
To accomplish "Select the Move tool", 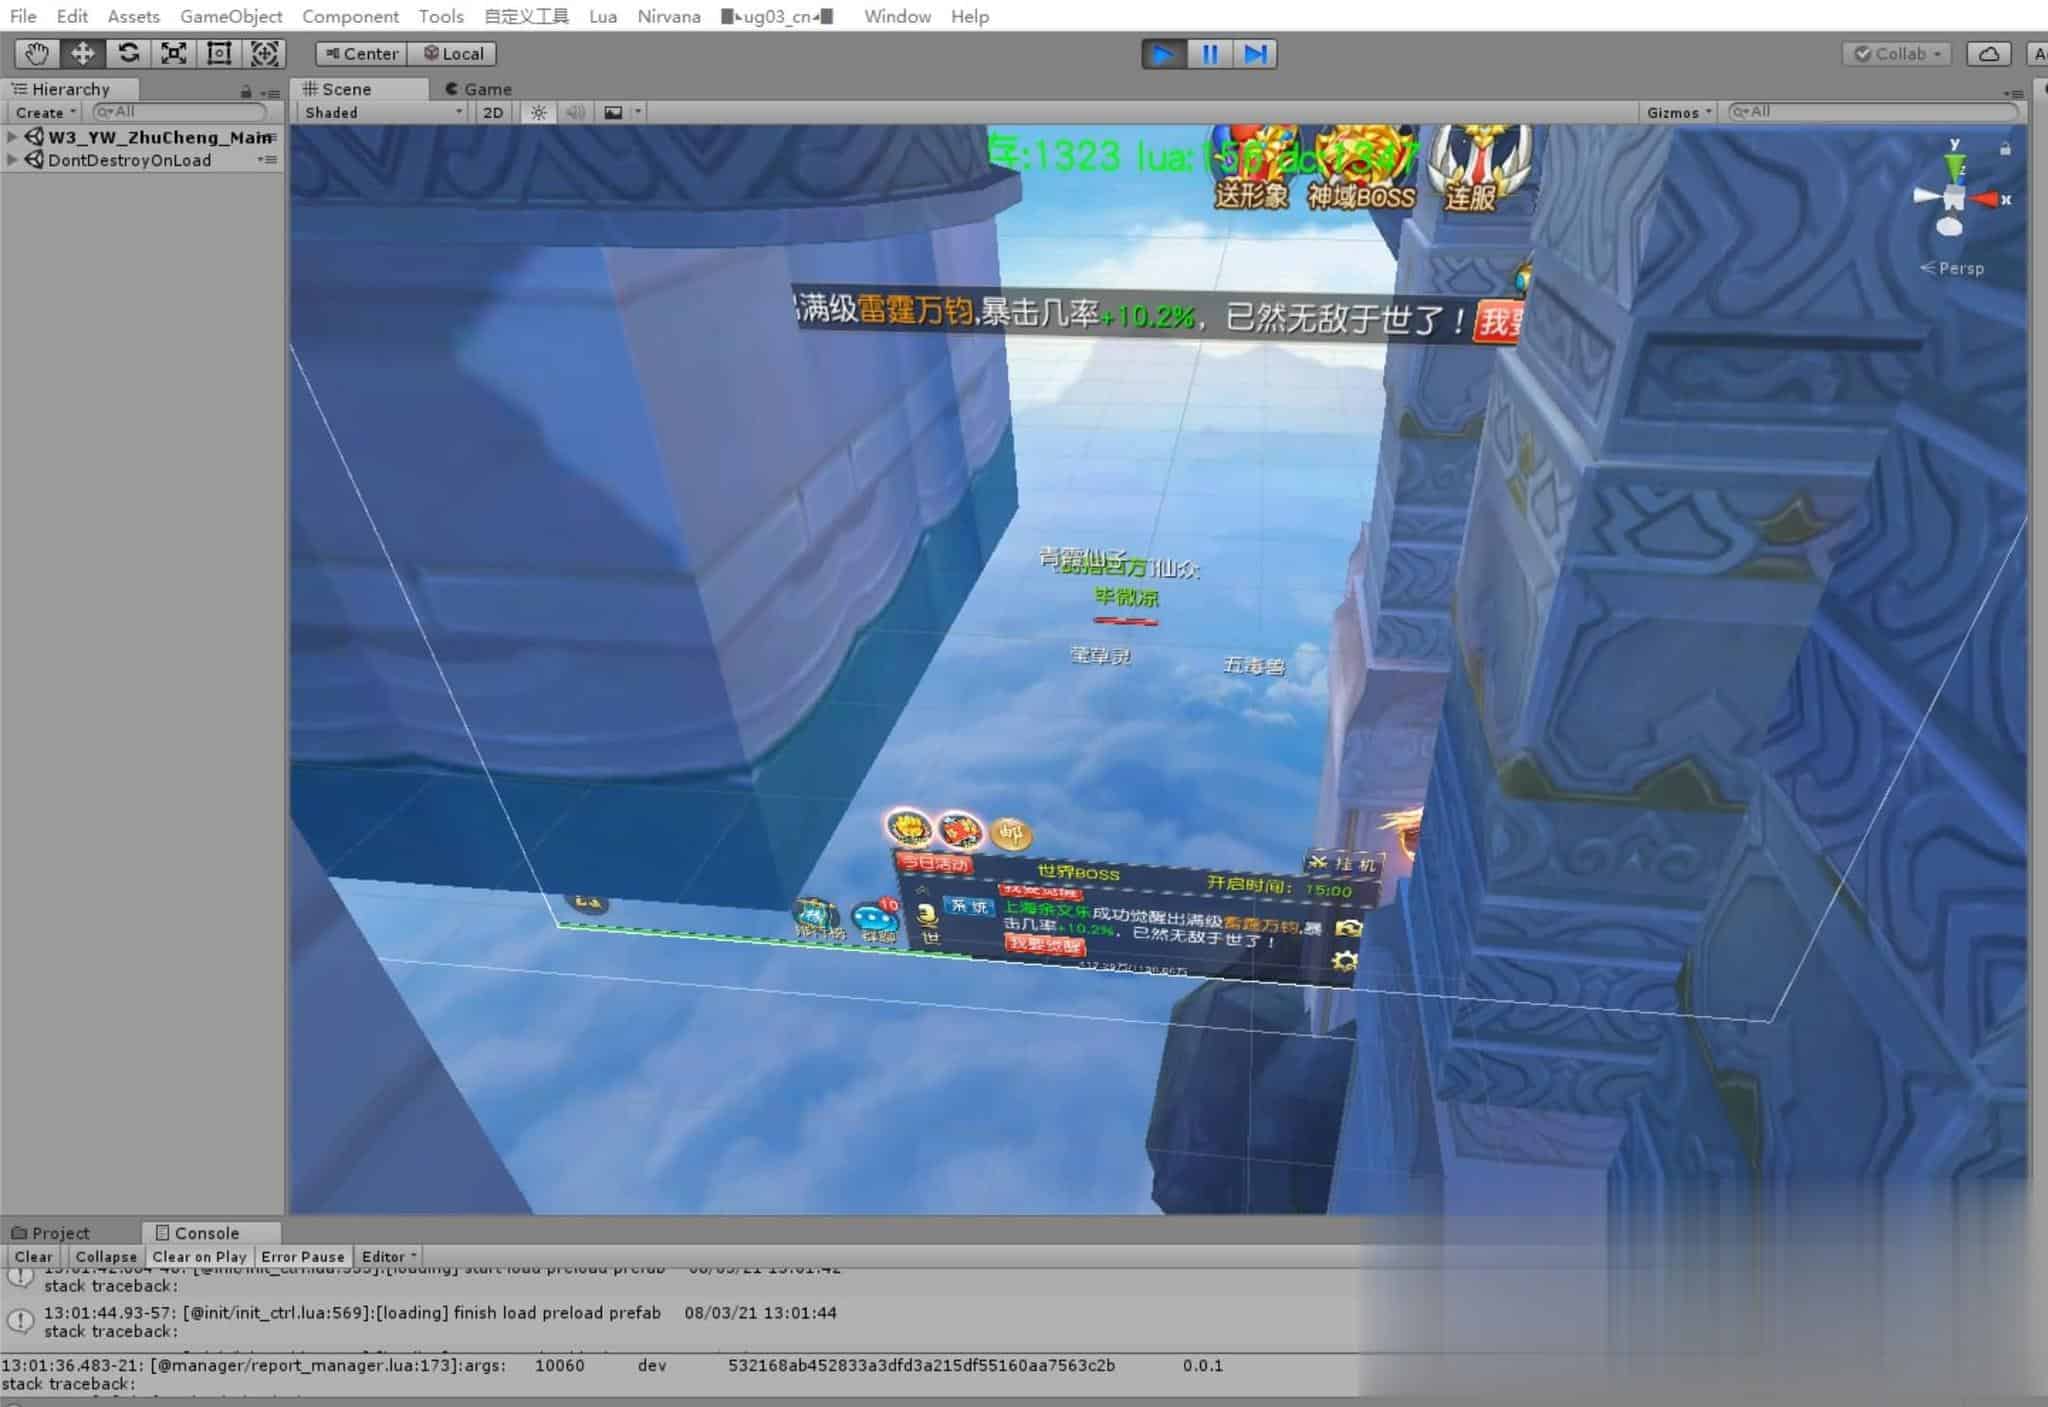I will click(x=82, y=54).
